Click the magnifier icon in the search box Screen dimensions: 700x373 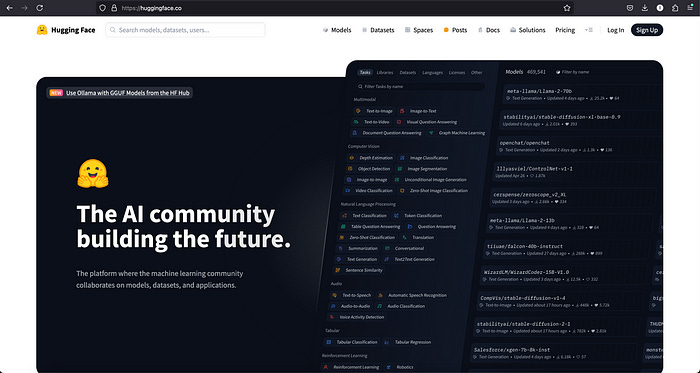click(x=113, y=30)
